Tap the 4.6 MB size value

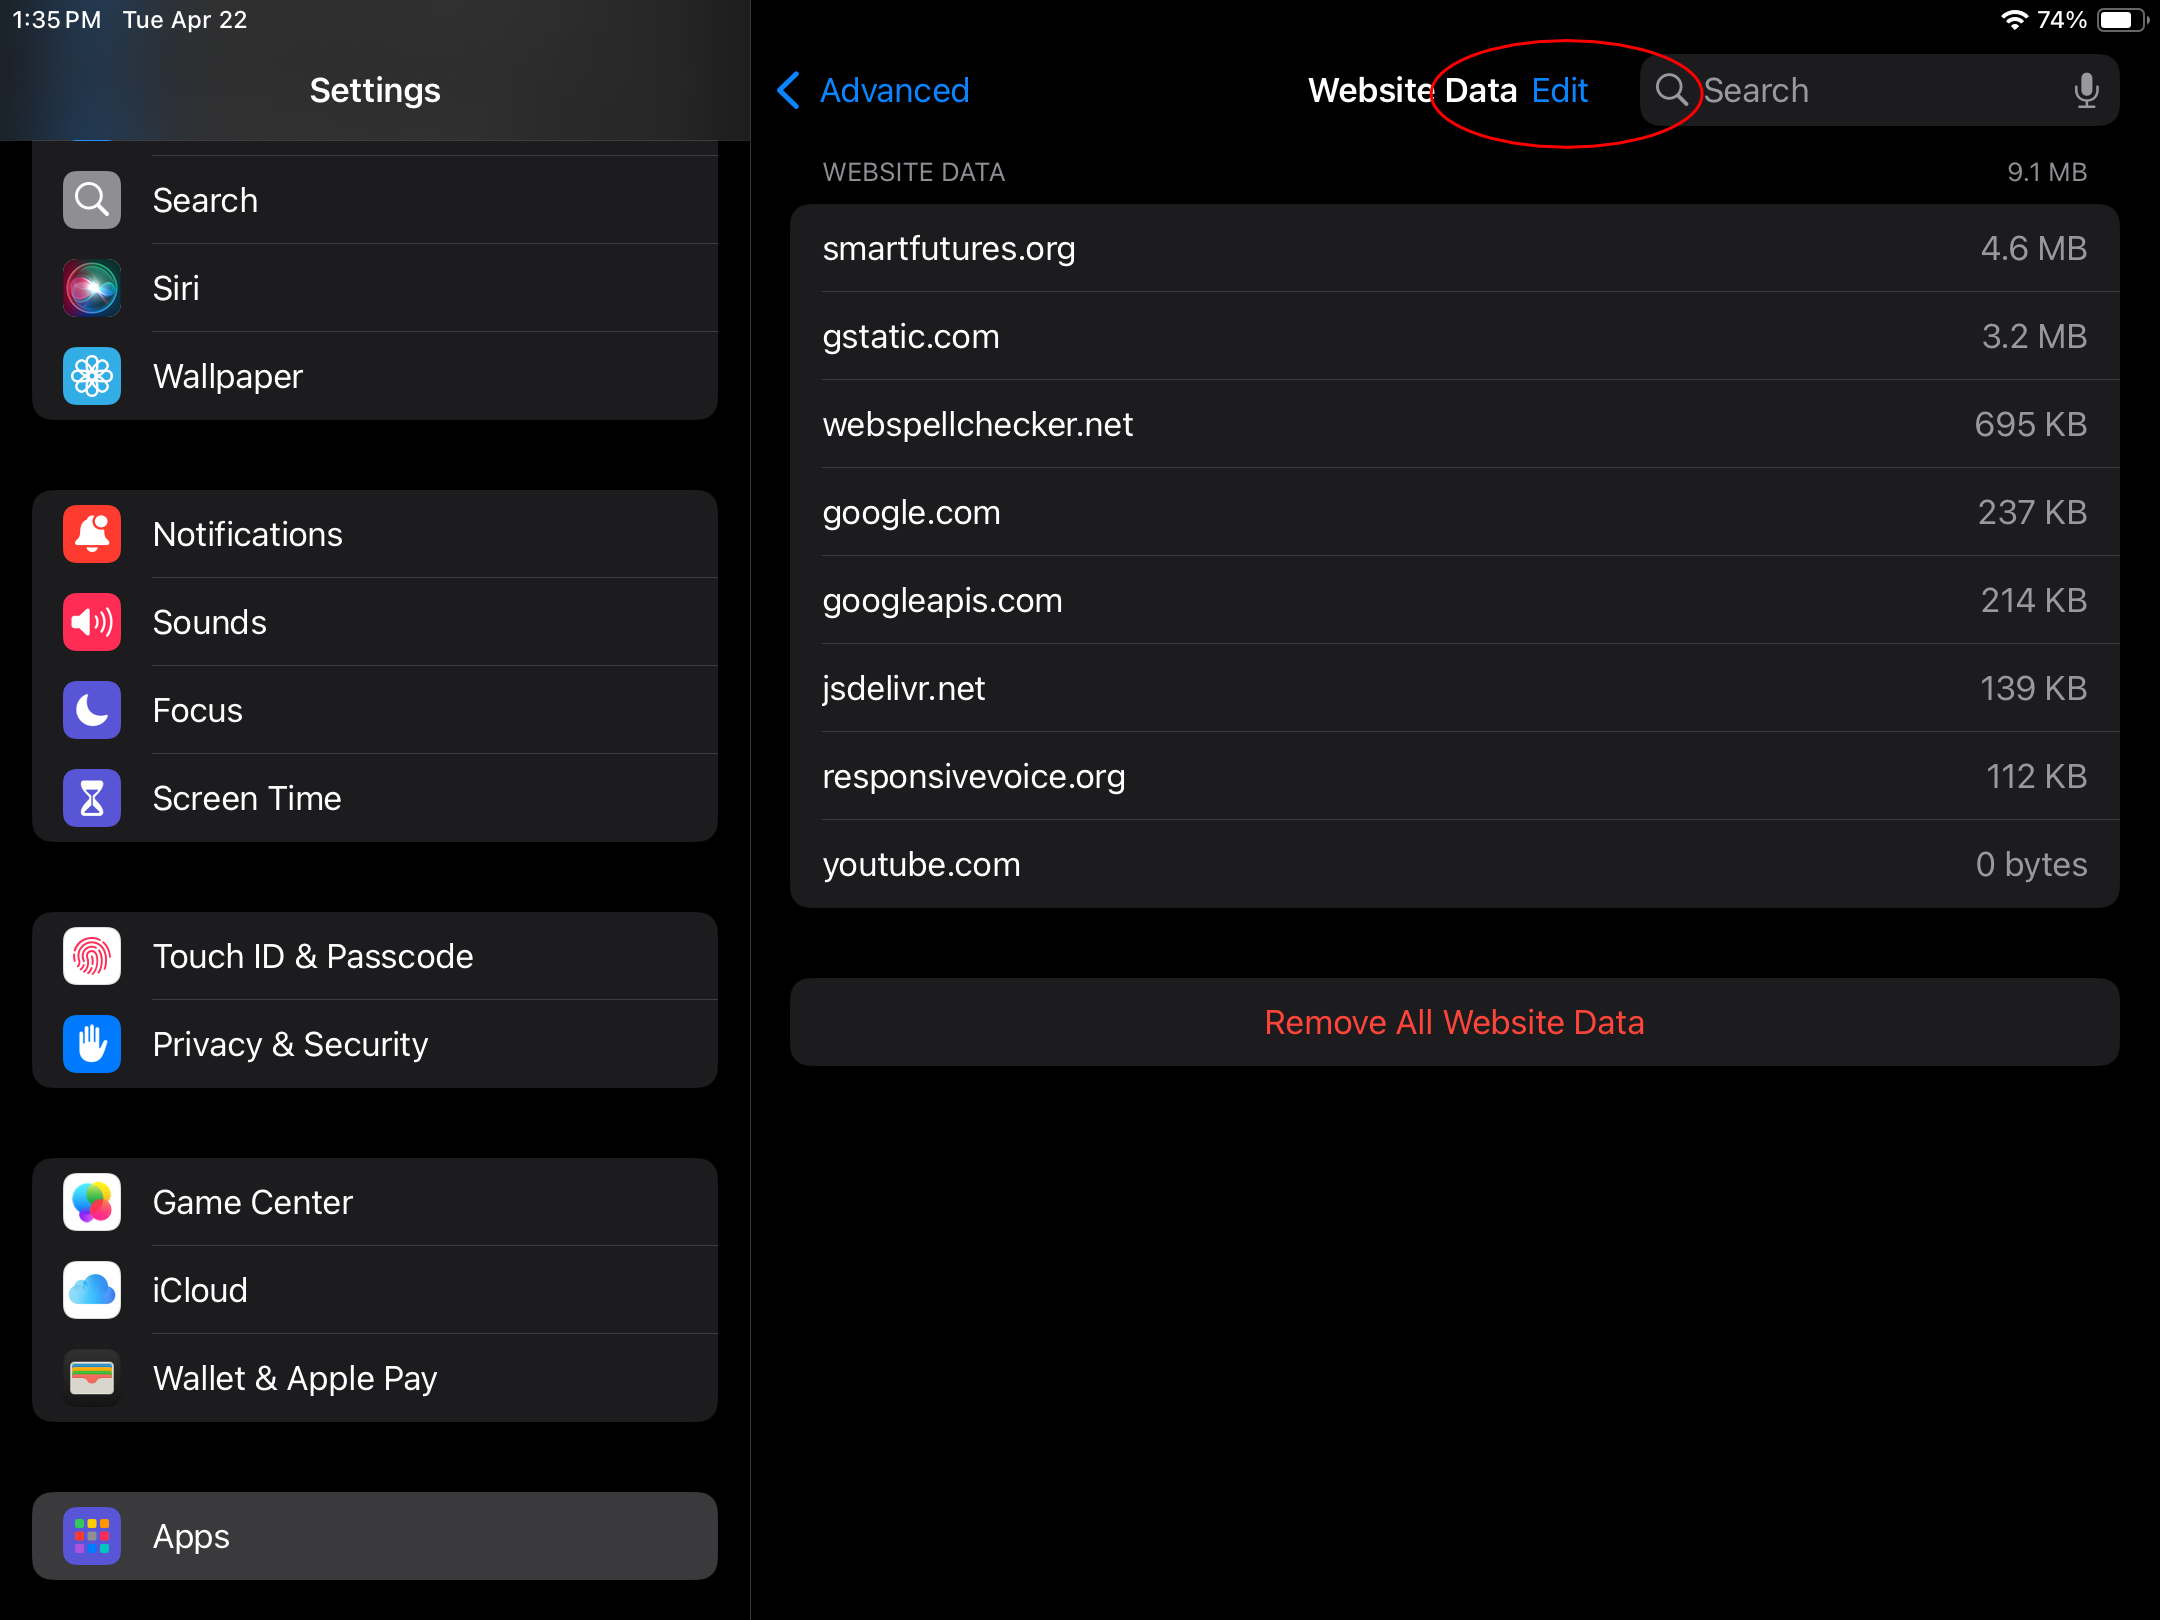point(2033,248)
